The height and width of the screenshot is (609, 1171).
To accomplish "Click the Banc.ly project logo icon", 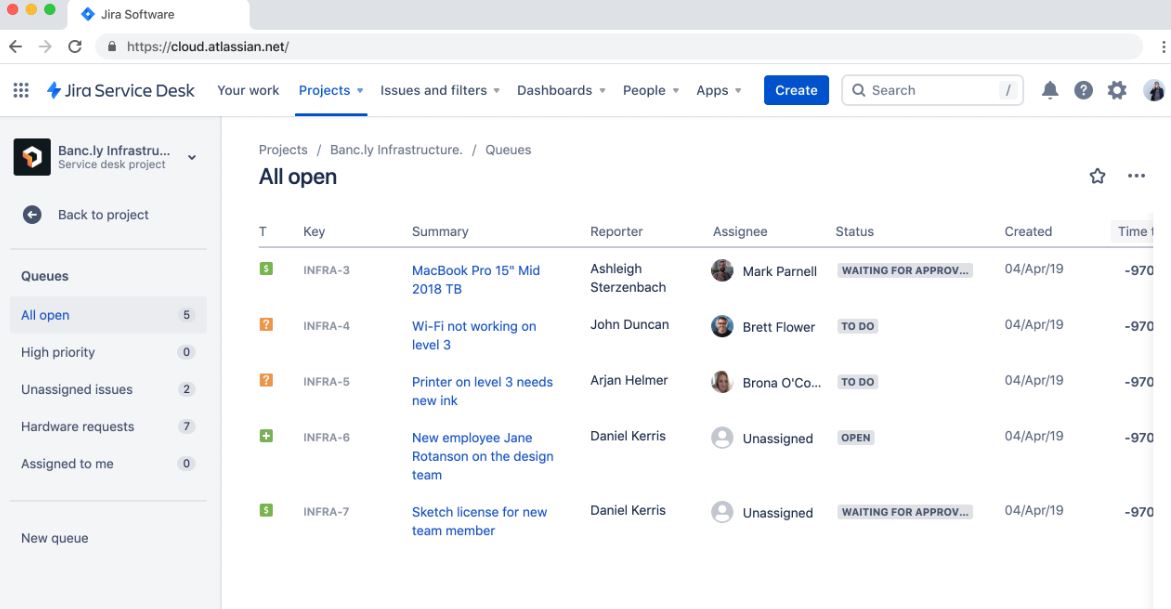I will coord(32,157).
